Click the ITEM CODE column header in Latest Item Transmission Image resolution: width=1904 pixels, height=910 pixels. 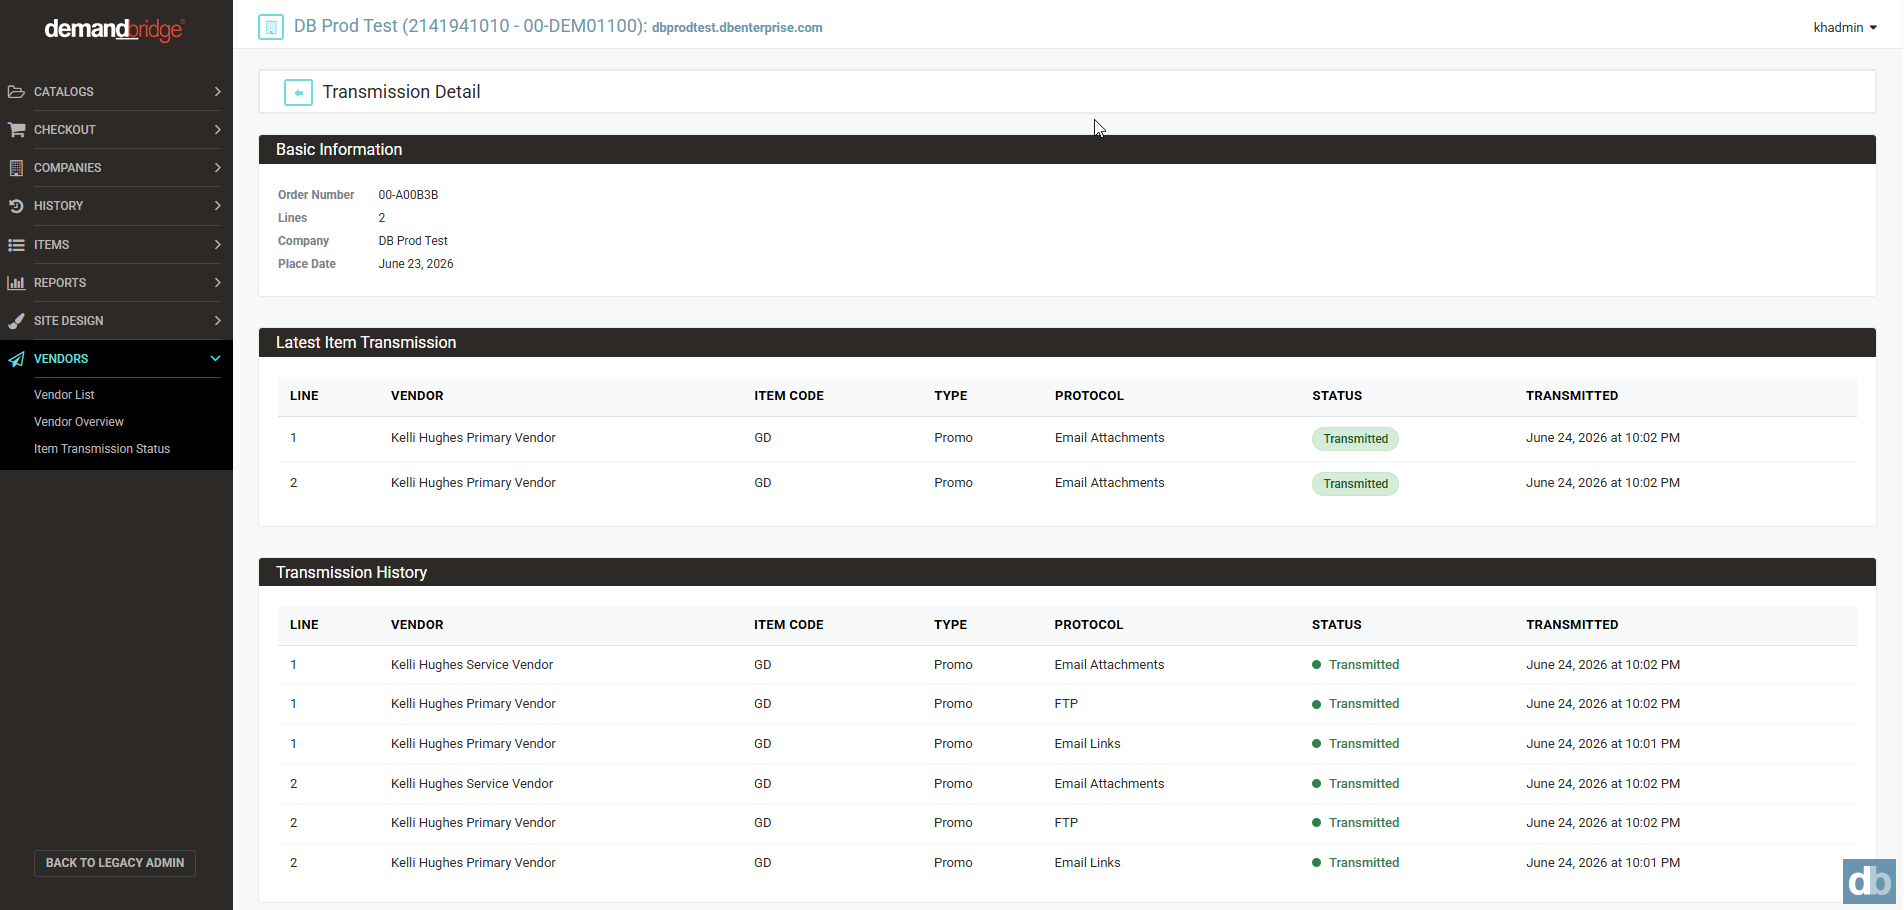tap(789, 396)
